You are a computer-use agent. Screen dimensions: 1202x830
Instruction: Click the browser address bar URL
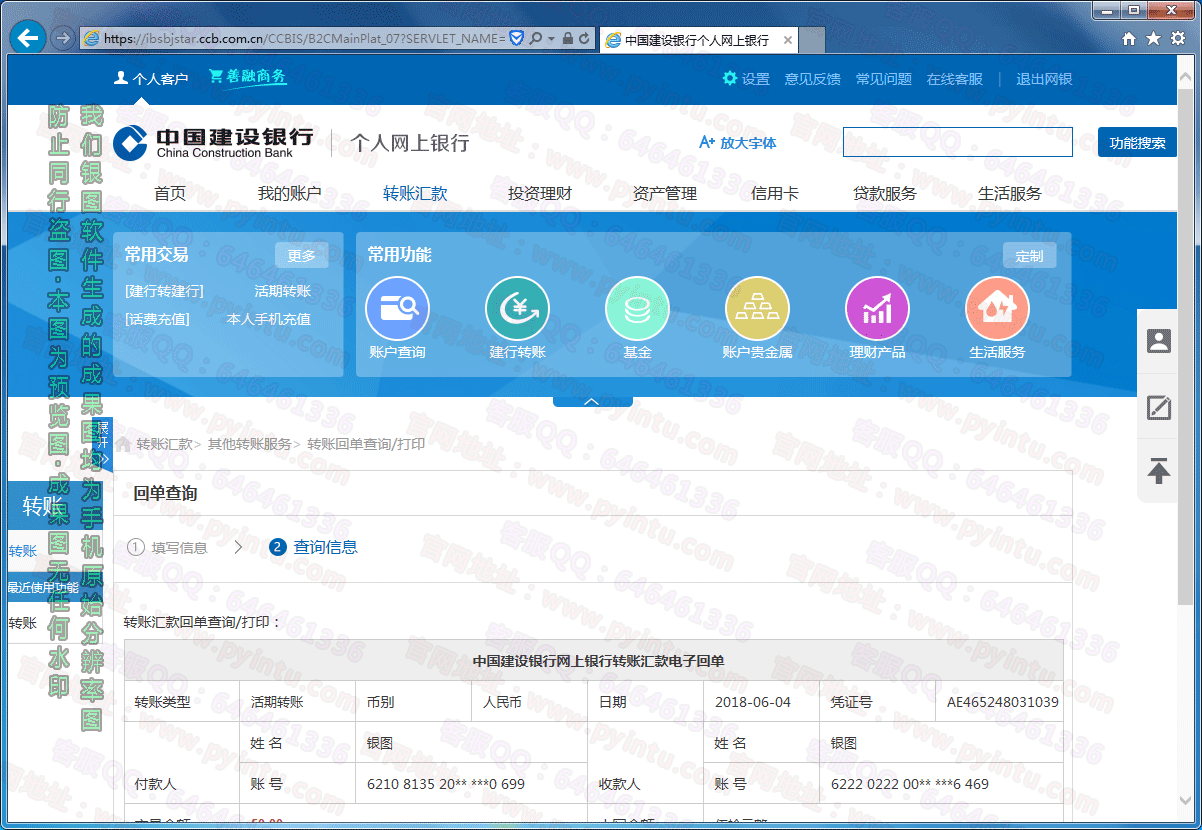click(304, 38)
